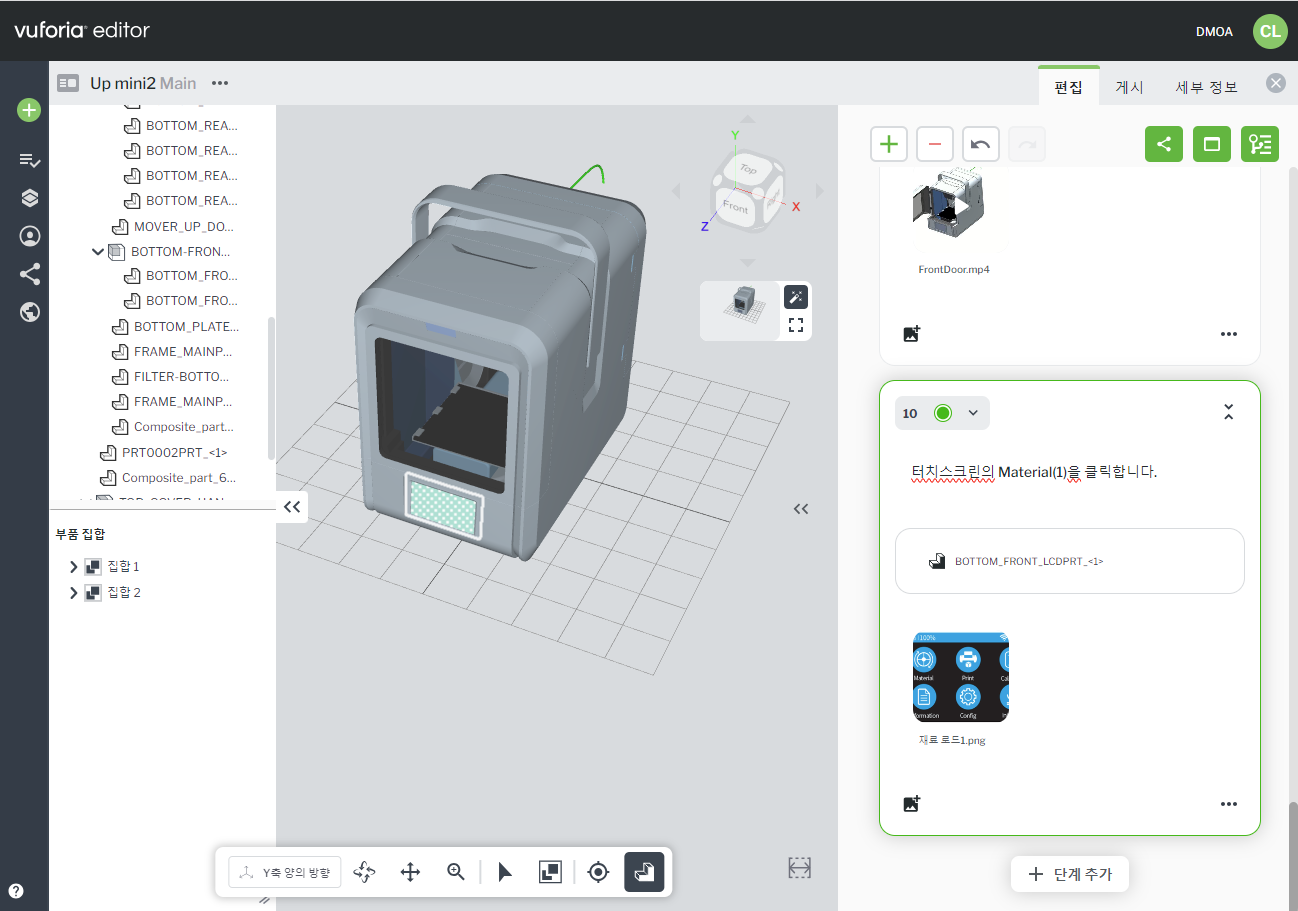Select the pan move arrows tool
The height and width of the screenshot is (911, 1298).
(410, 872)
